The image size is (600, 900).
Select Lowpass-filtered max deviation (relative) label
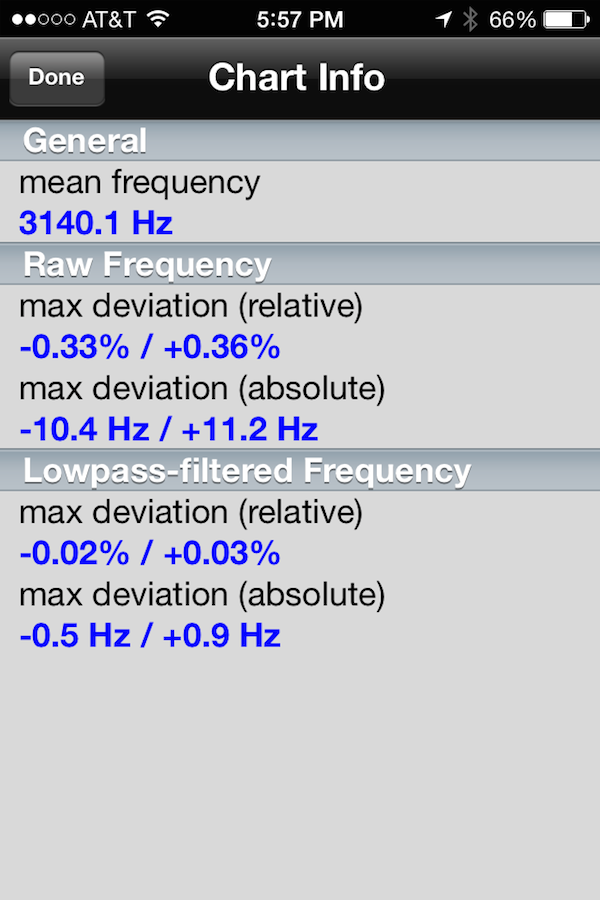point(191,512)
